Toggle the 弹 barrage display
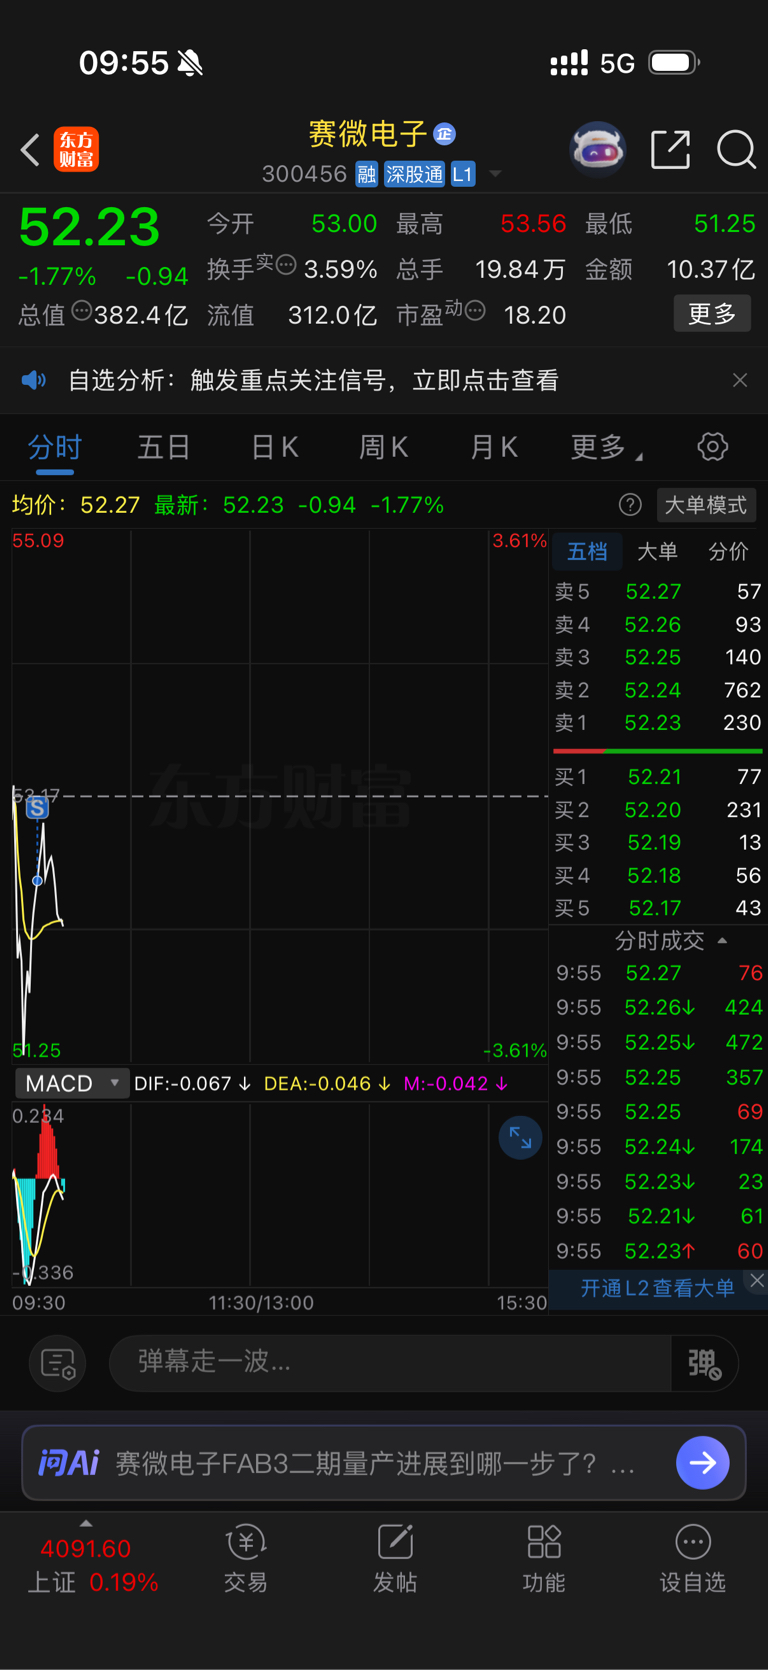Screen dimensions: 768x1670 point(704,1363)
